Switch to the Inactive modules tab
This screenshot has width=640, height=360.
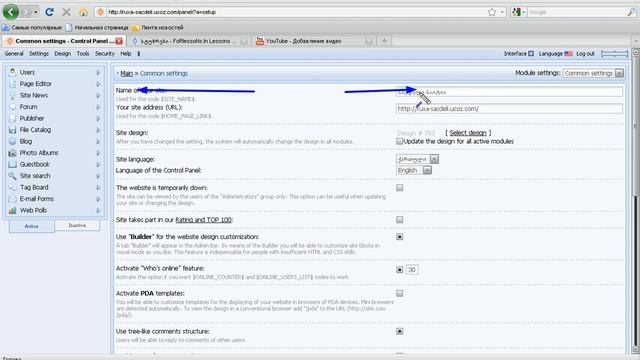[77, 225]
